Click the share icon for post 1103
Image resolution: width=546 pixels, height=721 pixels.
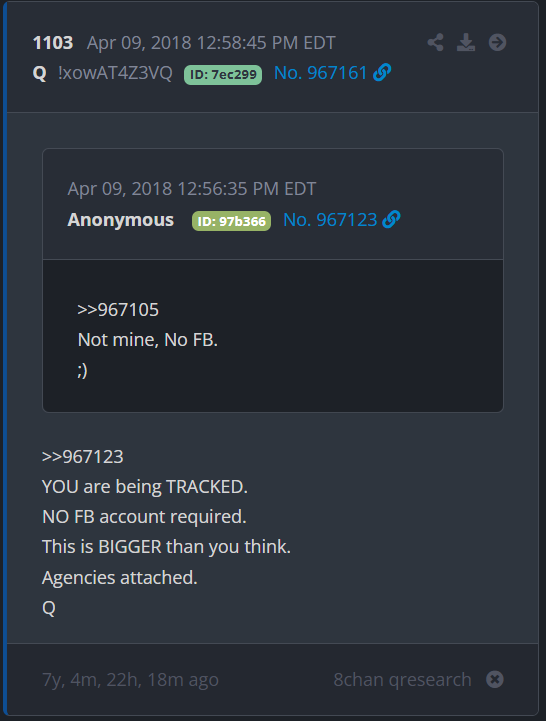(435, 42)
